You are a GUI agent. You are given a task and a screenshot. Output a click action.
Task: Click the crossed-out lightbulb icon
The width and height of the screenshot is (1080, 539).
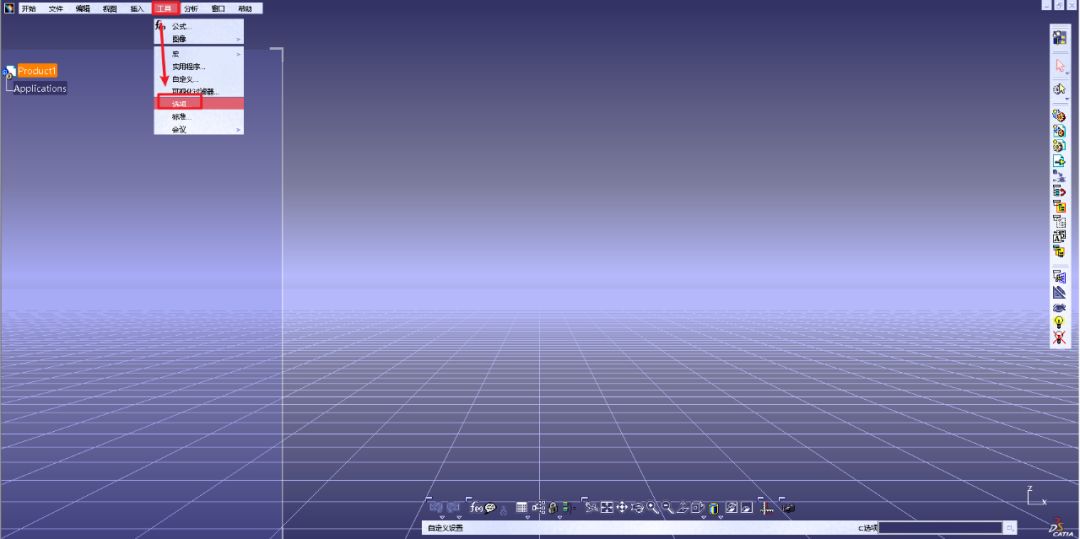click(1059, 337)
